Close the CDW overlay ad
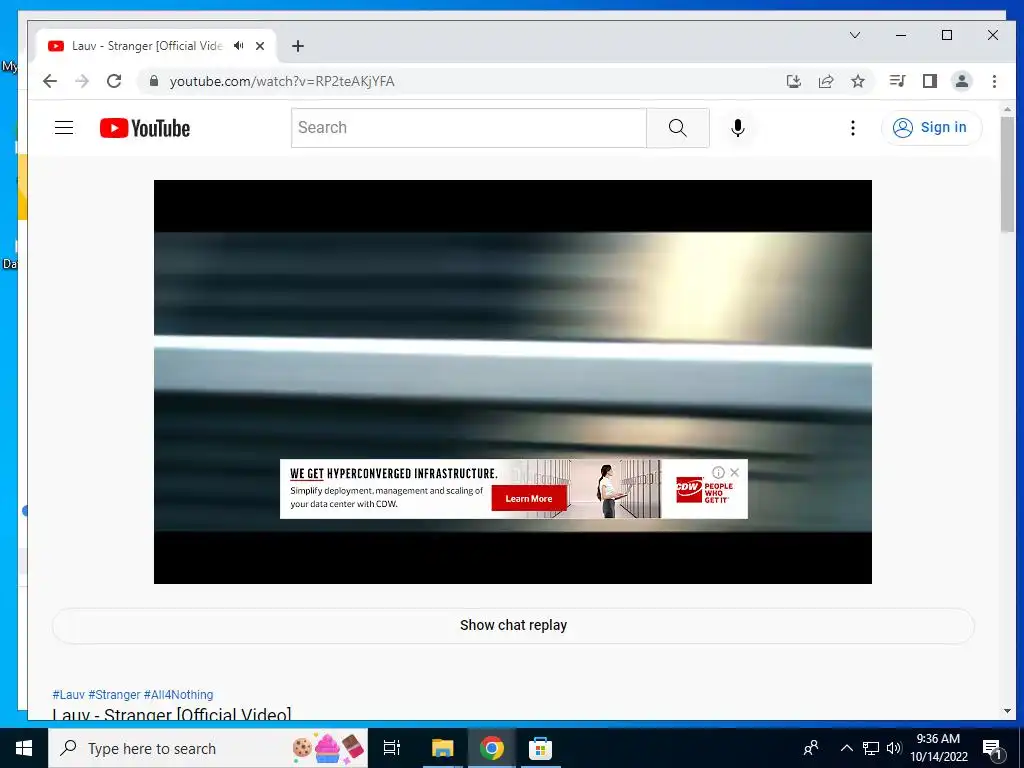Viewport: 1024px width, 768px height. 735,472
